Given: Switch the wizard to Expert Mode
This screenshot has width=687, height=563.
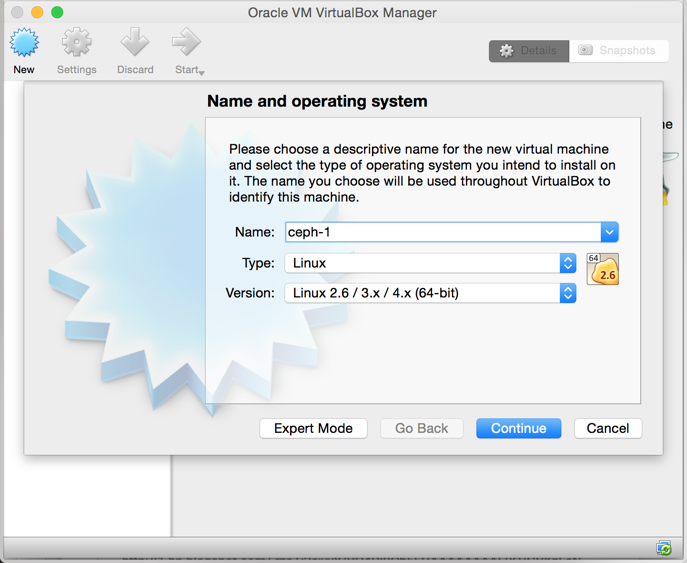Looking at the screenshot, I should tap(313, 428).
